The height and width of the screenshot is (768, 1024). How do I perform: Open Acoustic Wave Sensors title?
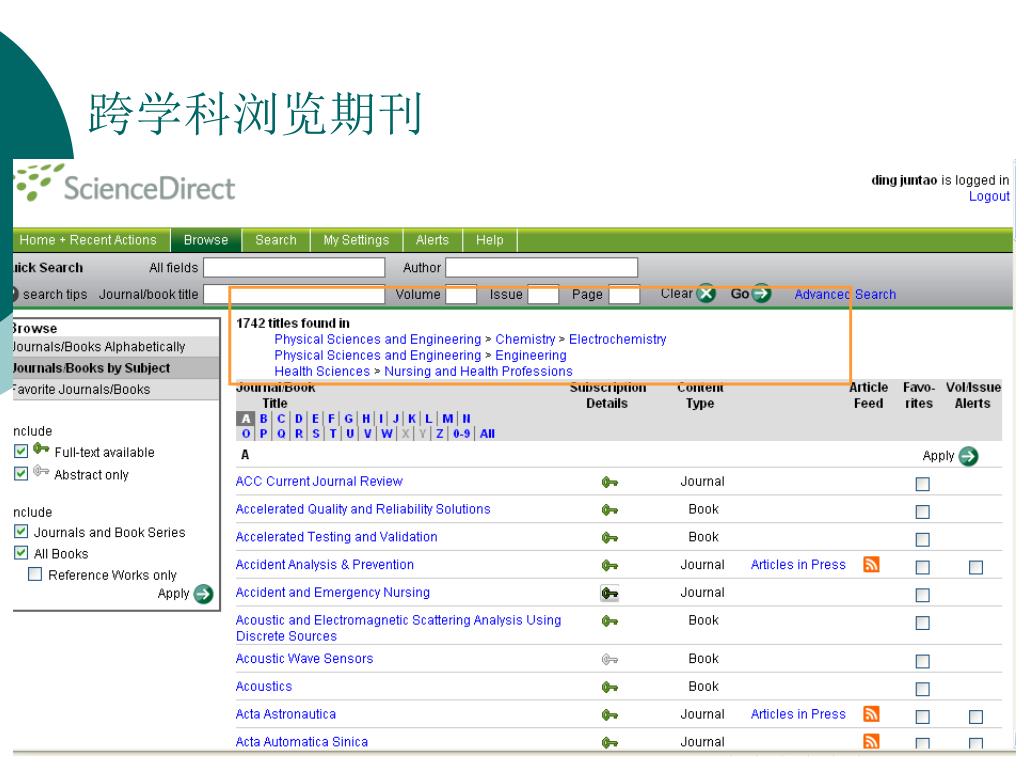tap(304, 659)
